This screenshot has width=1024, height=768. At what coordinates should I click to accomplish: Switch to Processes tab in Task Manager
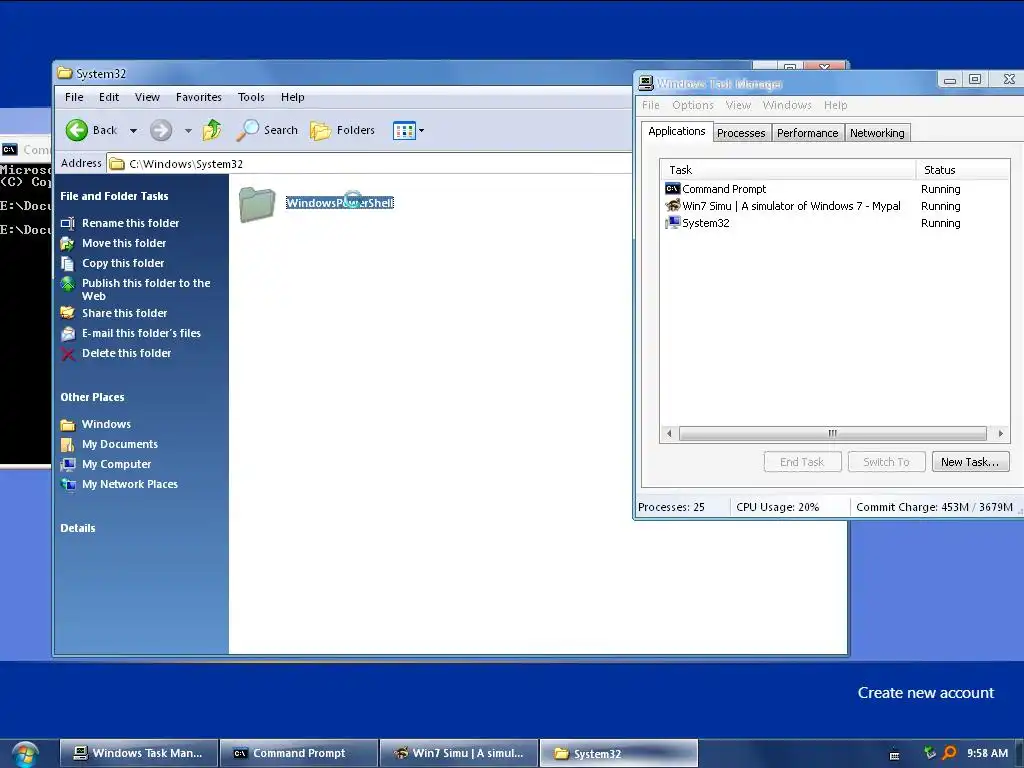click(x=741, y=133)
